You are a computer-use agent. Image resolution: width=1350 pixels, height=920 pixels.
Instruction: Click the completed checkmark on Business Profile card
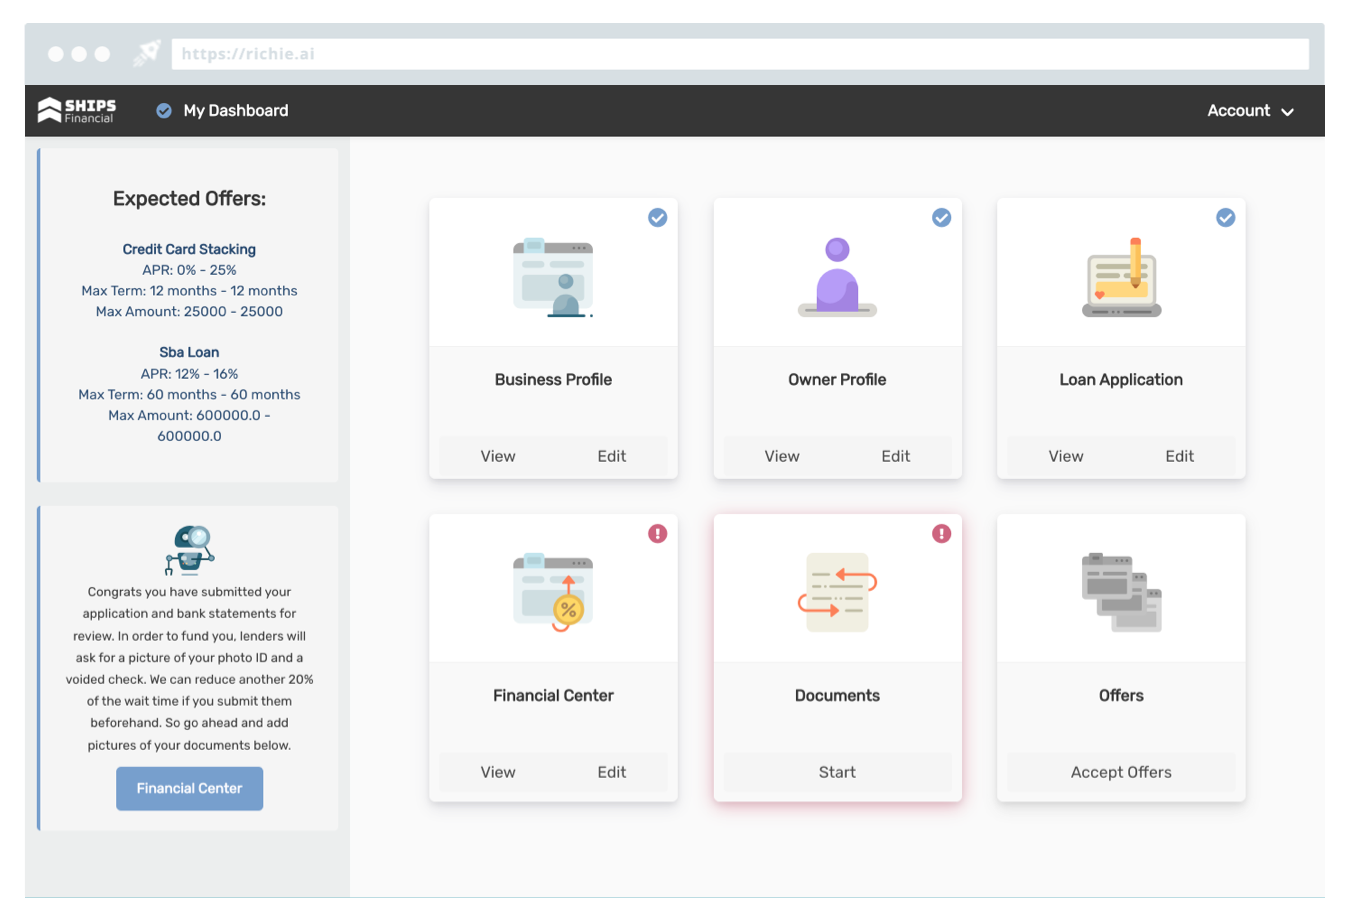pyautogui.click(x=657, y=218)
